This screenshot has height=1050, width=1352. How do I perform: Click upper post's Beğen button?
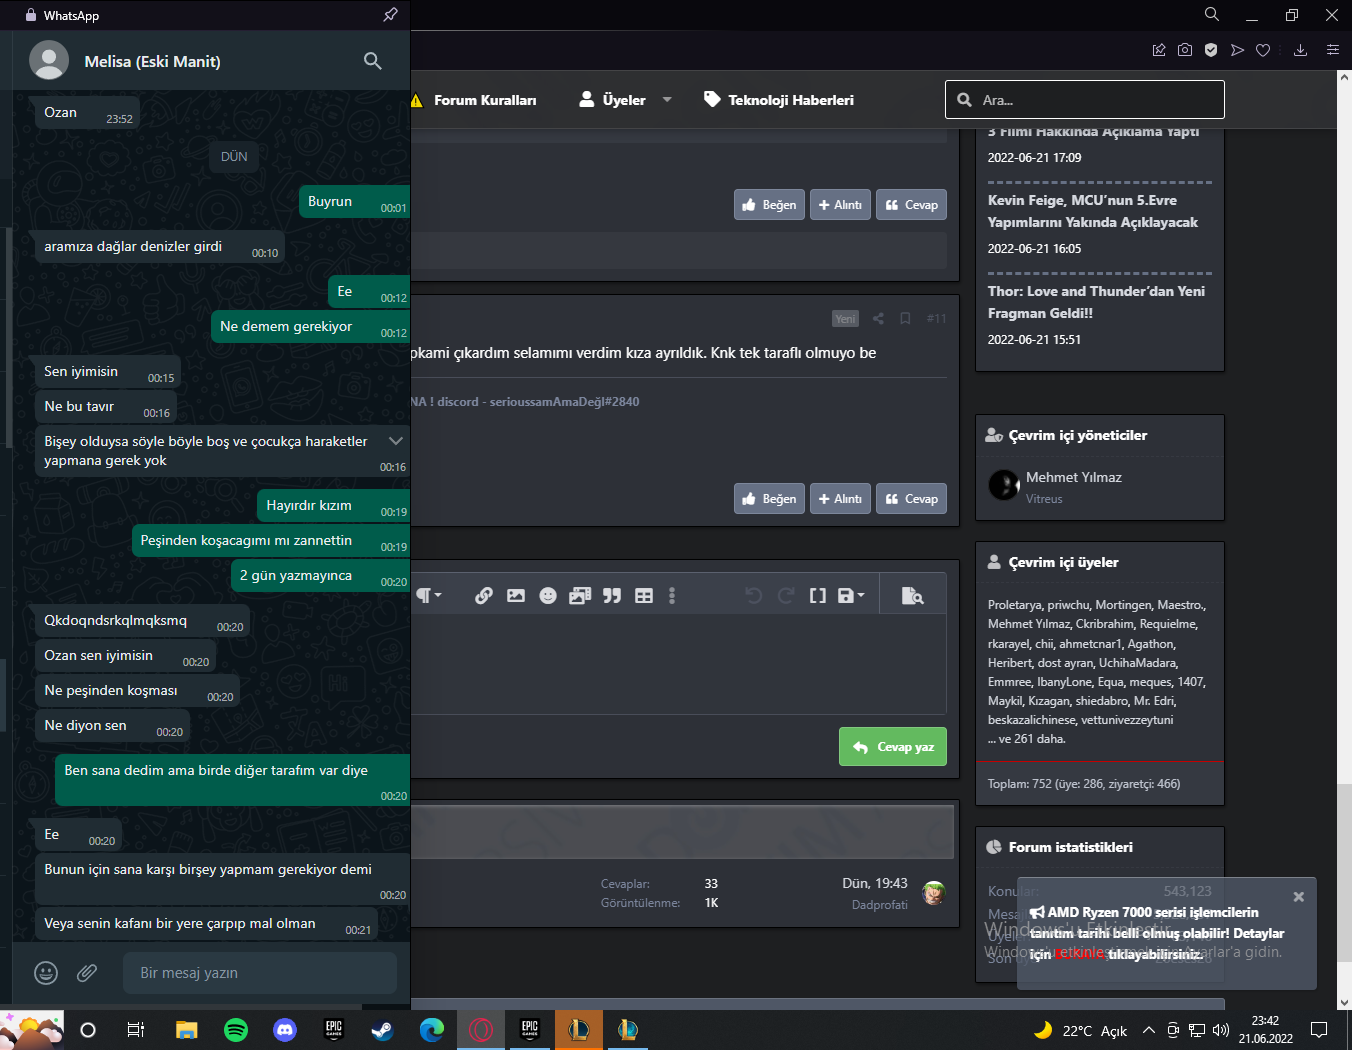click(769, 205)
